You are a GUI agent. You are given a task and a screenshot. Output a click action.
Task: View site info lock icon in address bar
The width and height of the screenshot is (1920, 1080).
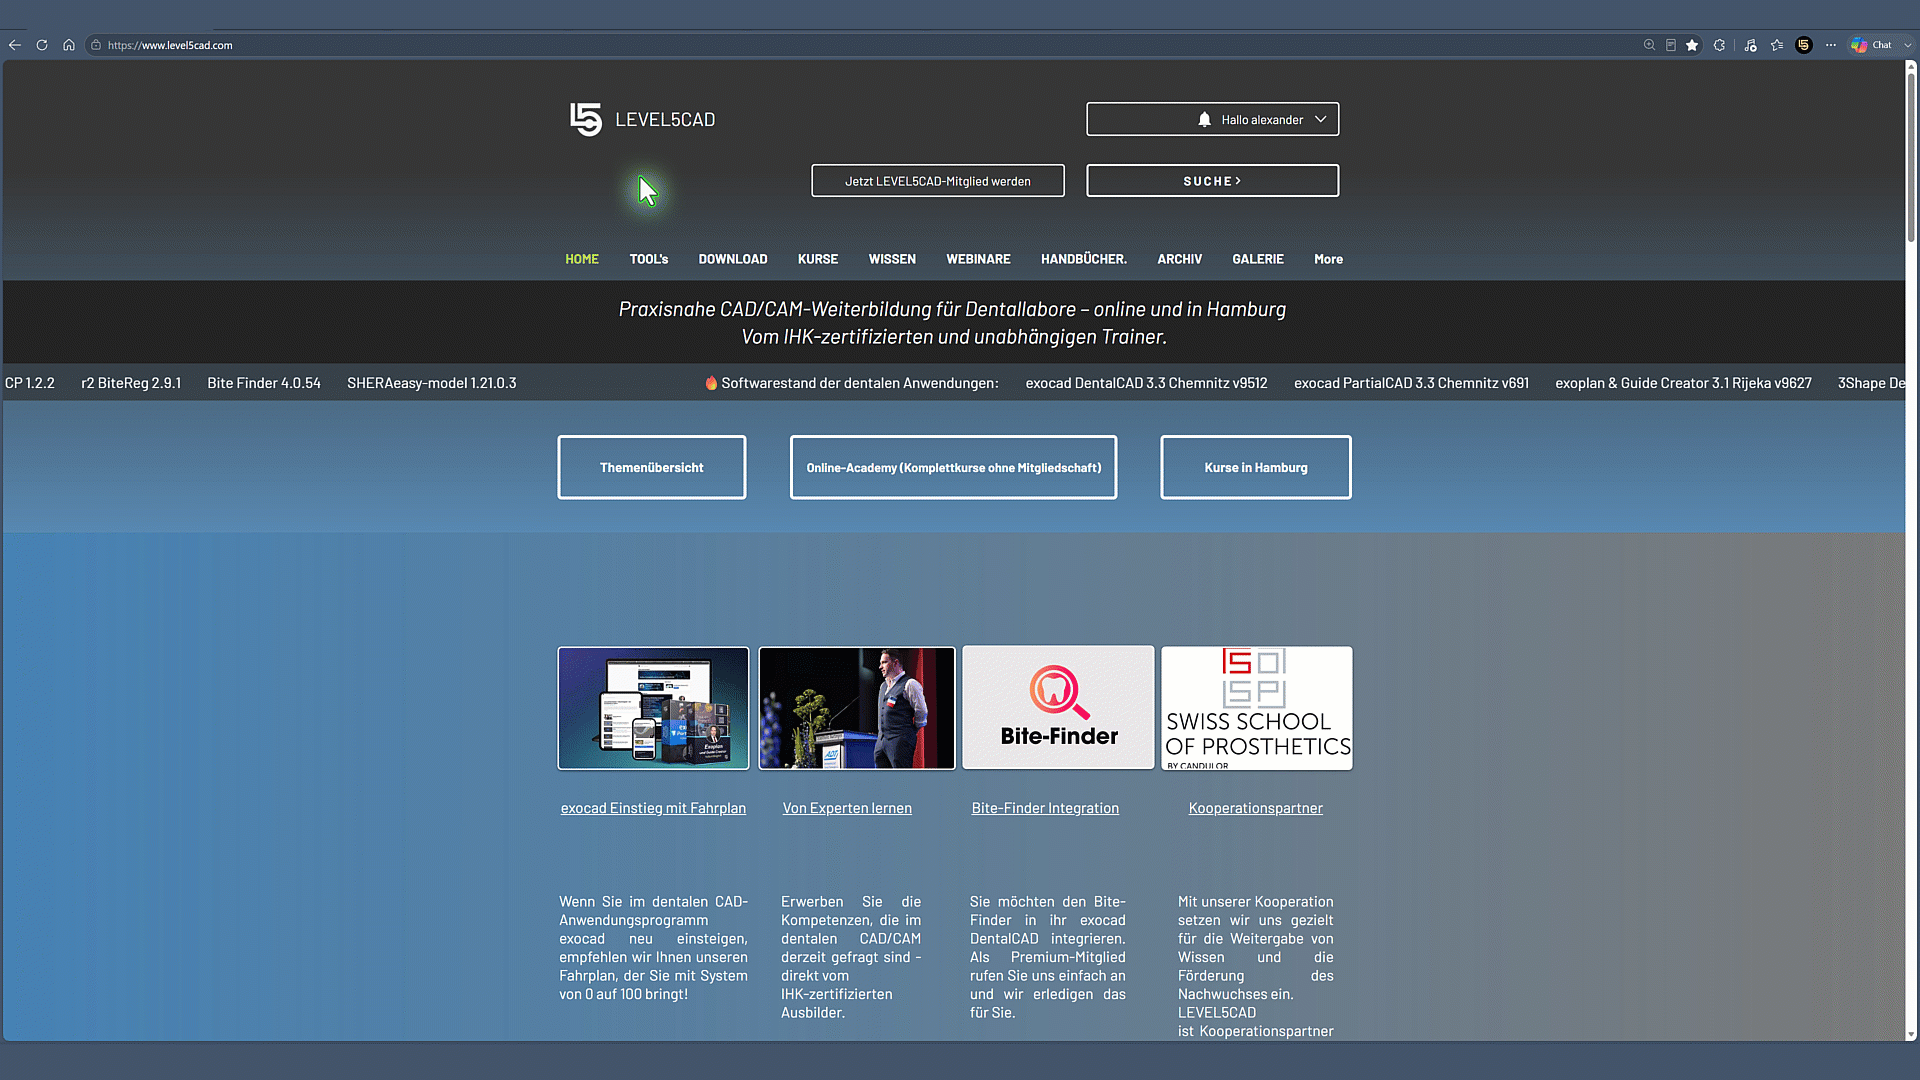pyautogui.click(x=96, y=45)
